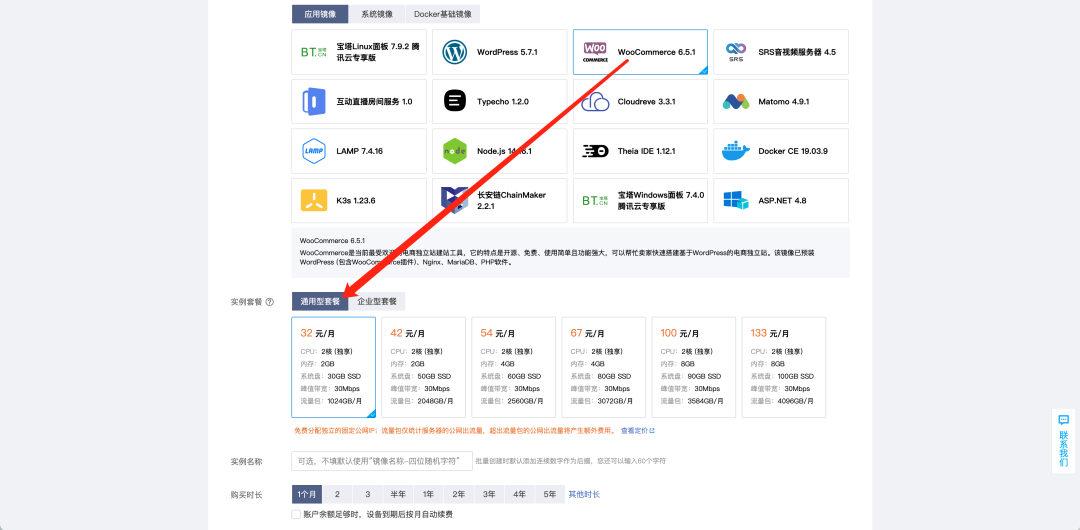Click the help icon beside 实例套餐
Viewport: 1080px width, 530px height.
click(270, 302)
